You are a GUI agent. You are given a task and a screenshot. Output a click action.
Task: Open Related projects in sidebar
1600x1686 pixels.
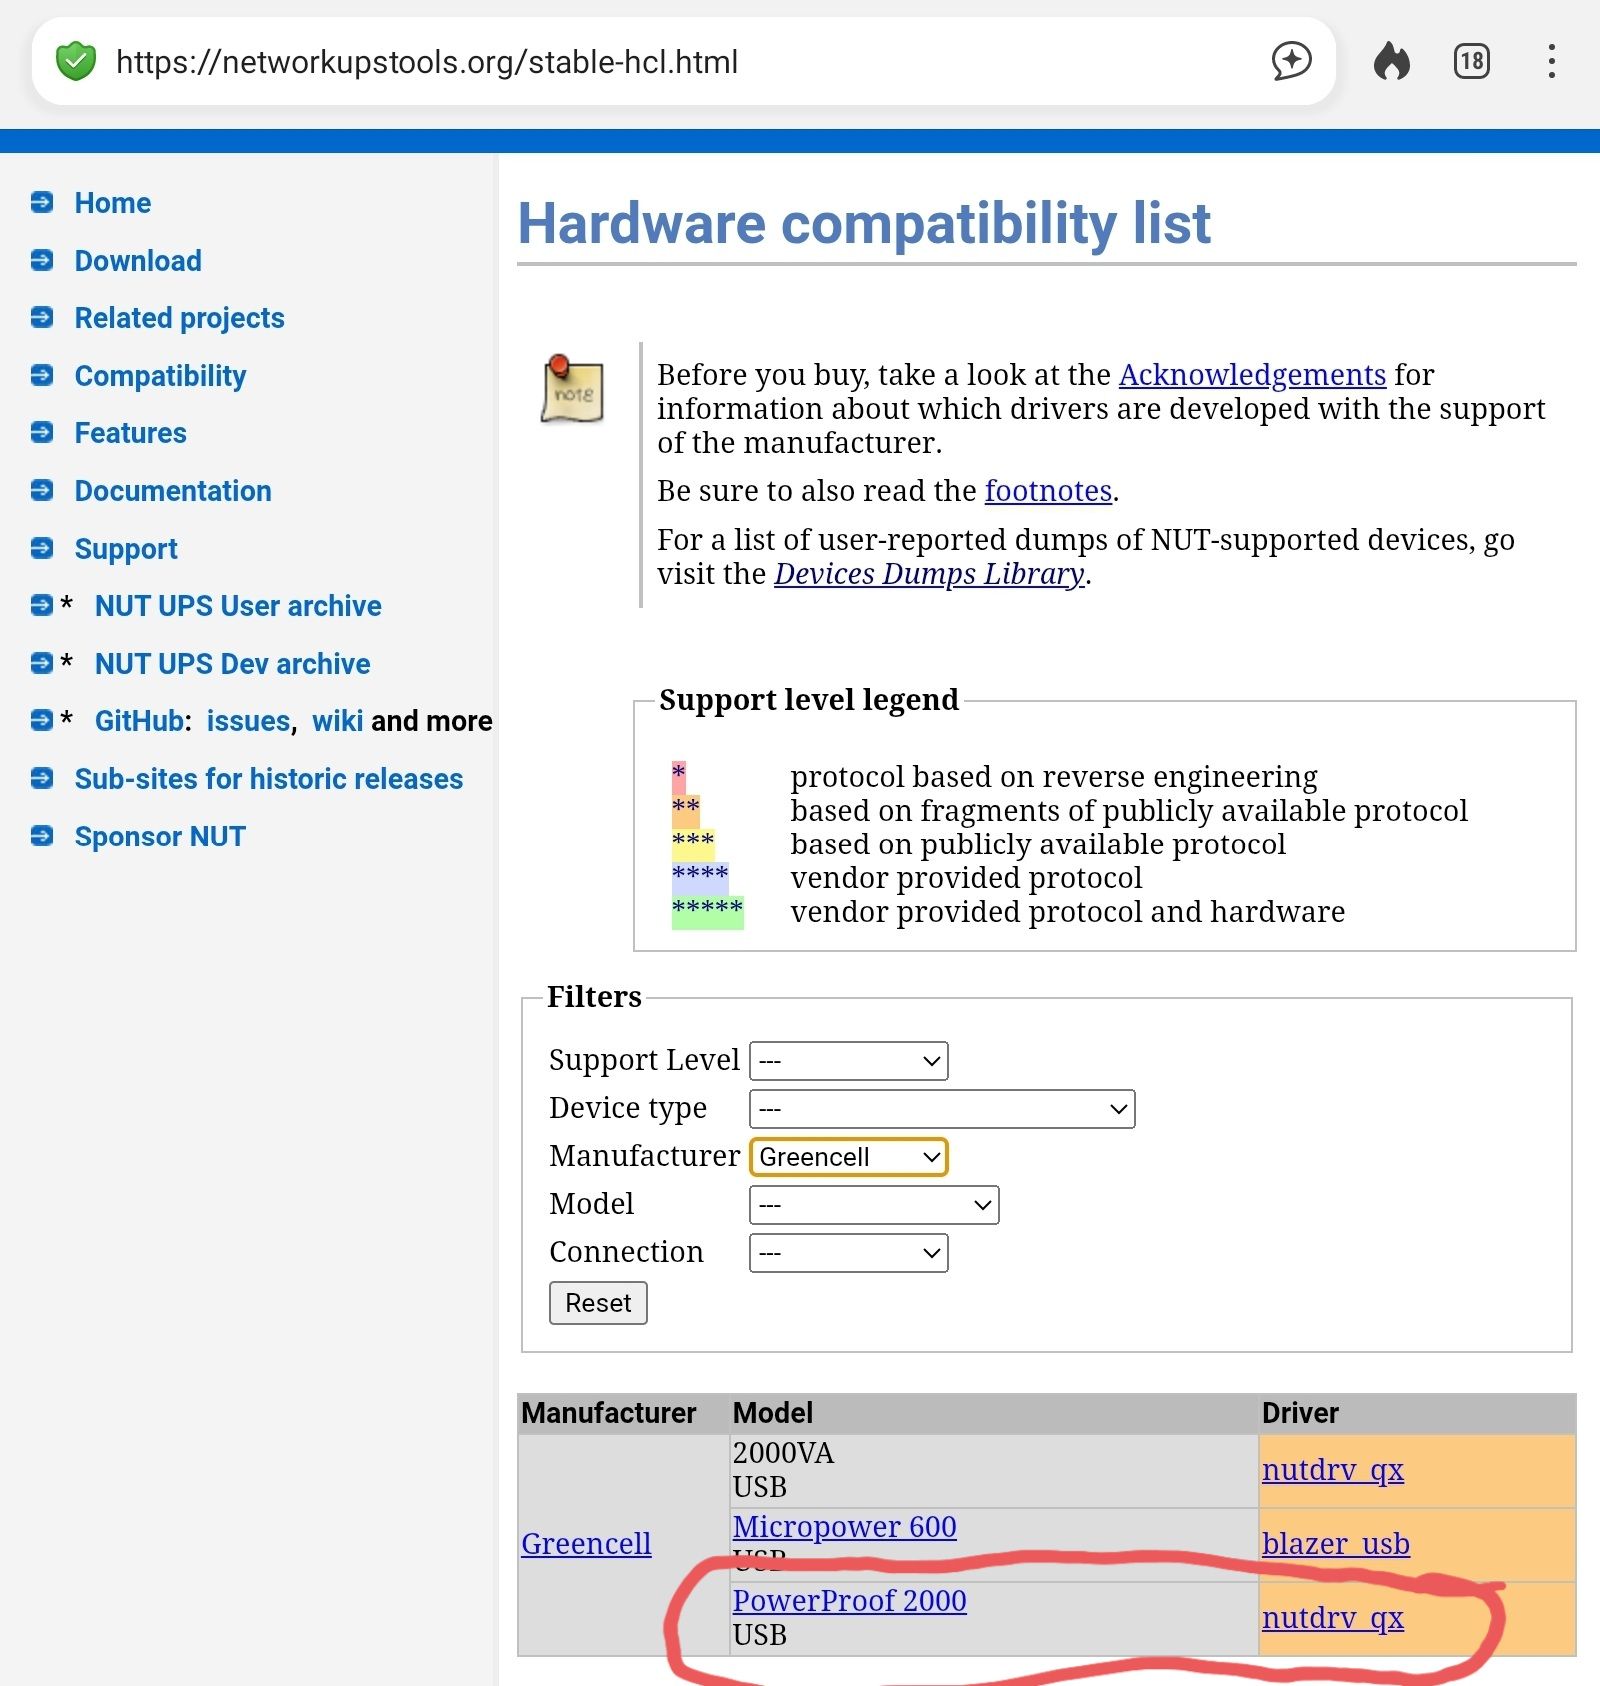pyautogui.click(x=180, y=318)
